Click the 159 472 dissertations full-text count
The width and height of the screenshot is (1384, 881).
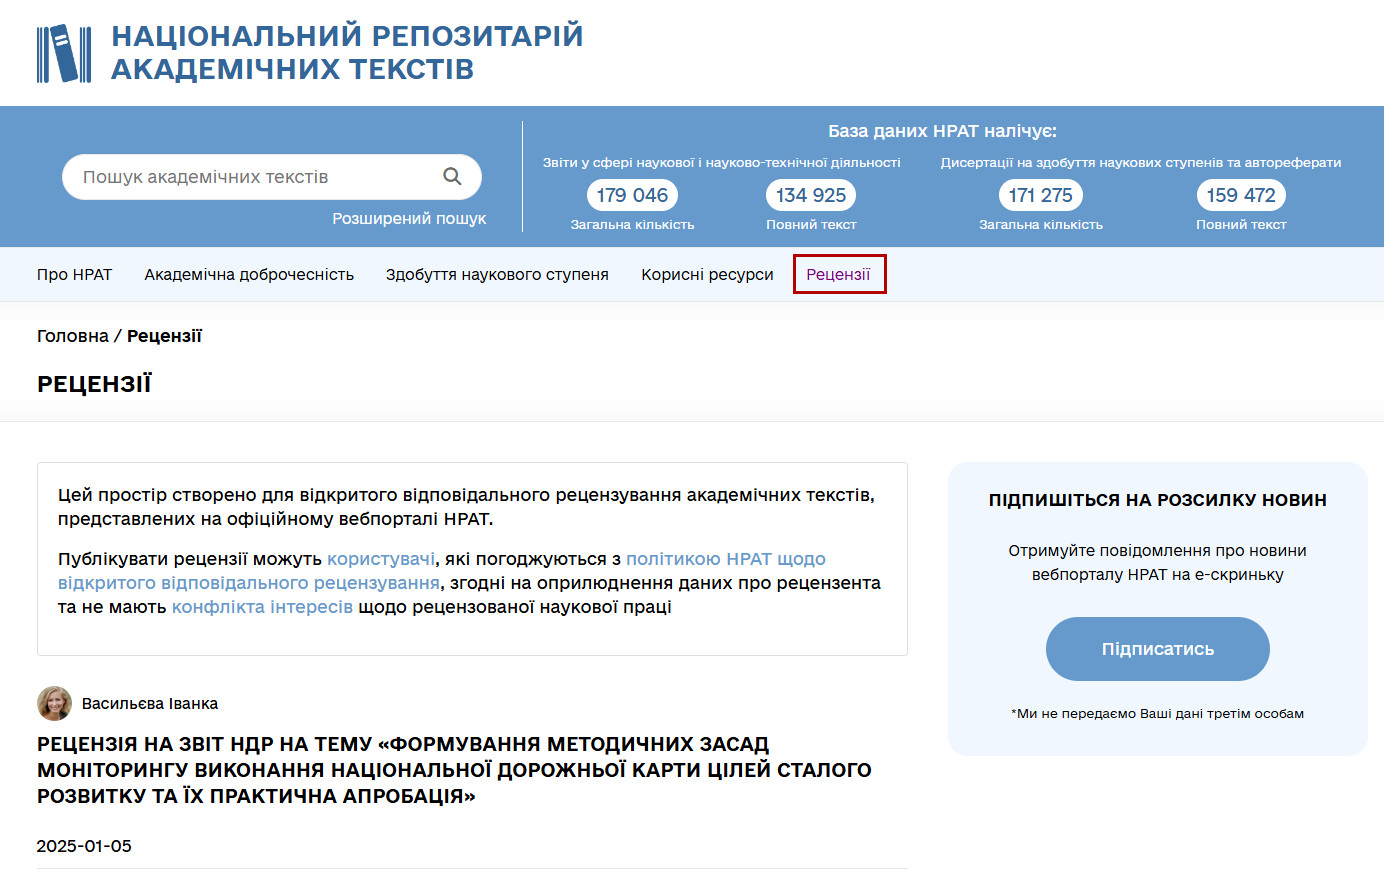coord(1241,195)
